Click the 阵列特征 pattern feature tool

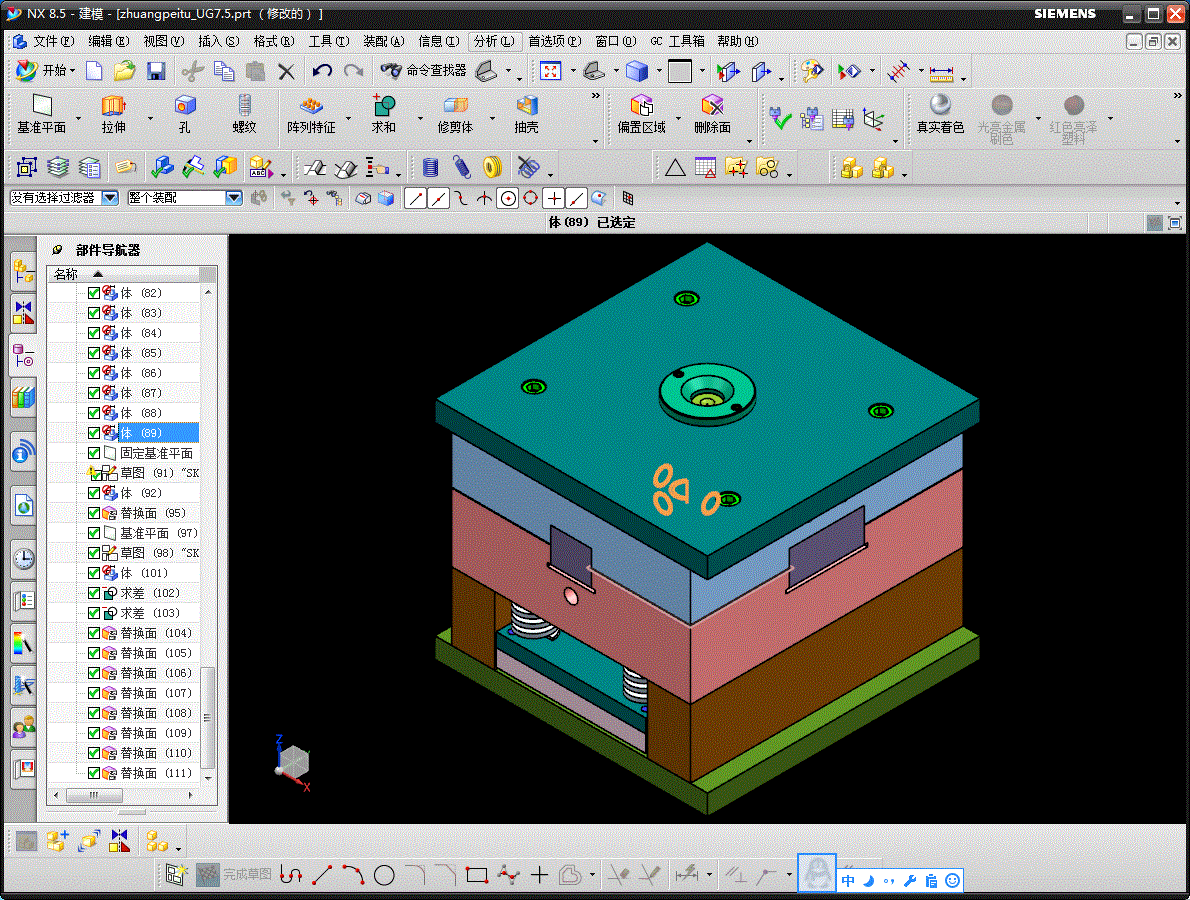tap(311, 114)
